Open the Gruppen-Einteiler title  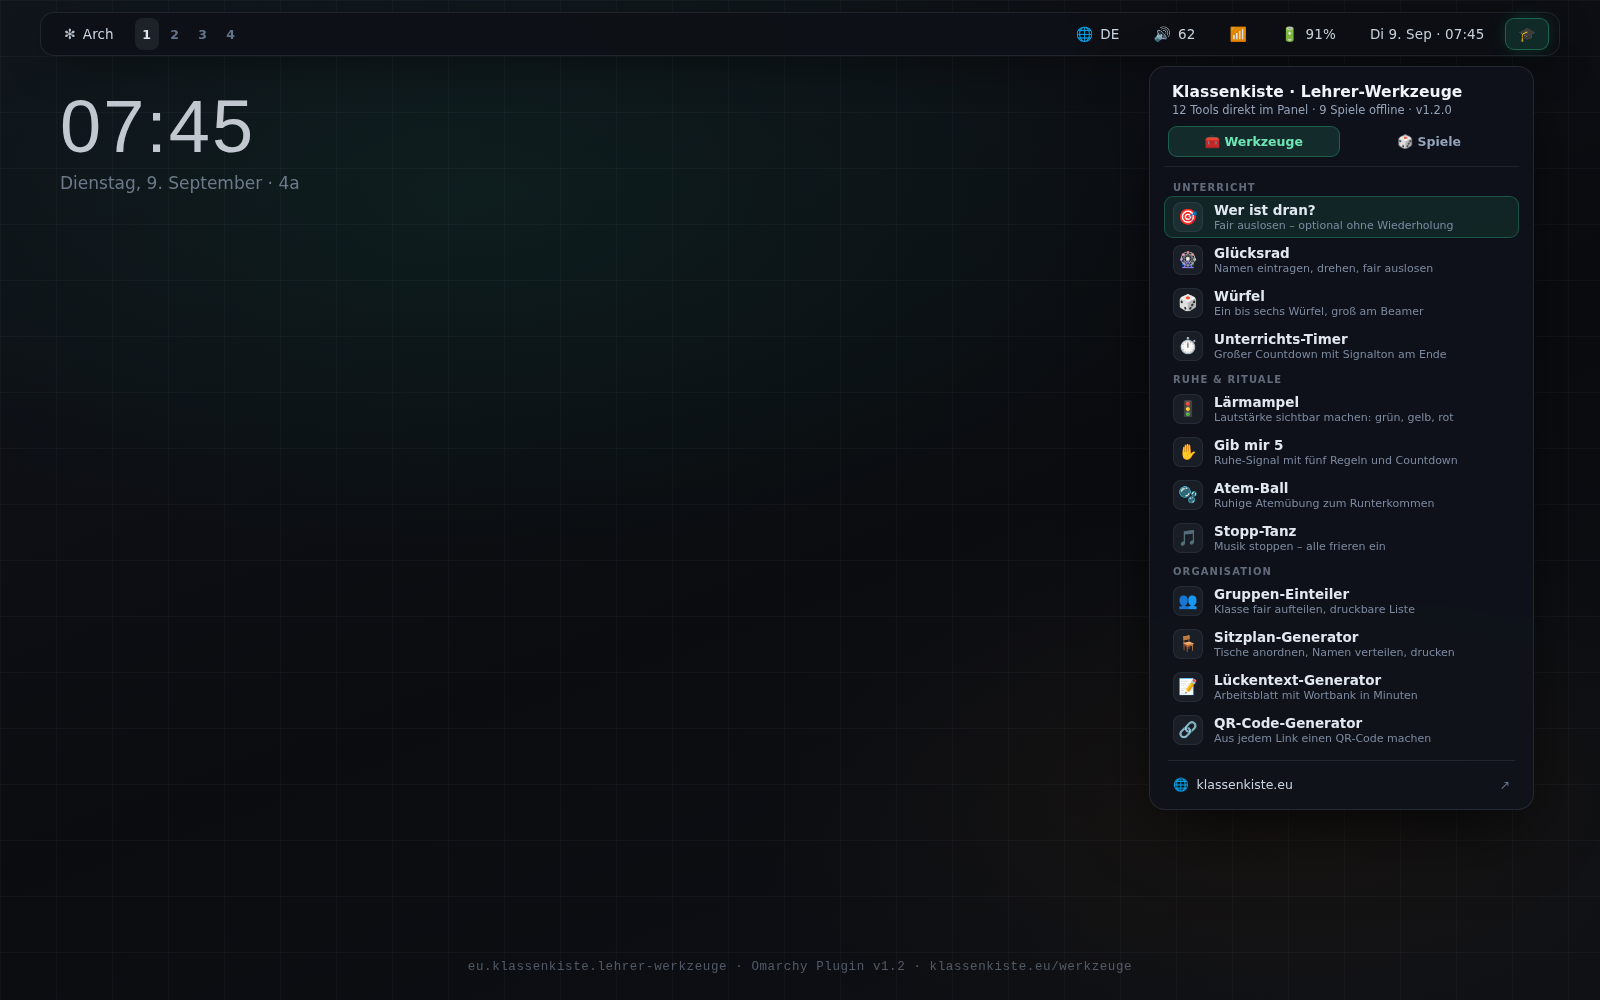pos(1281,594)
